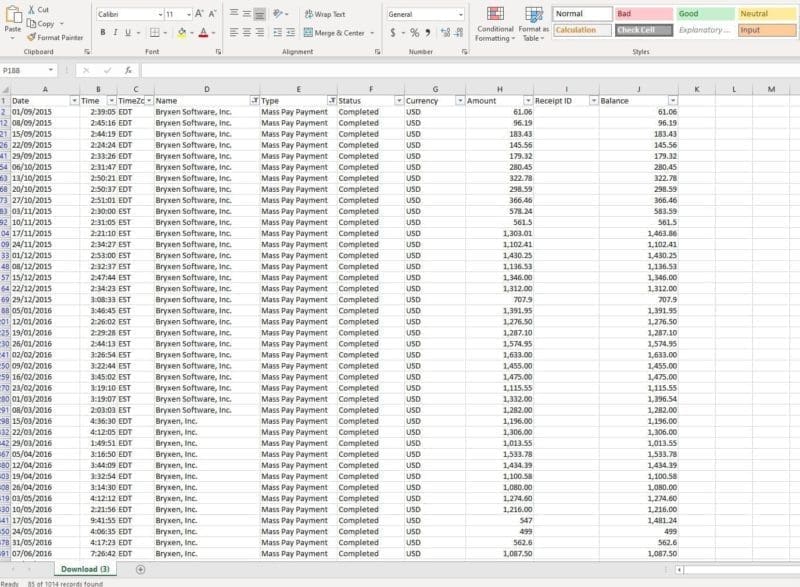The width and height of the screenshot is (800, 587).
Task: Open font size 11 dropdown
Action: [x=189, y=14]
